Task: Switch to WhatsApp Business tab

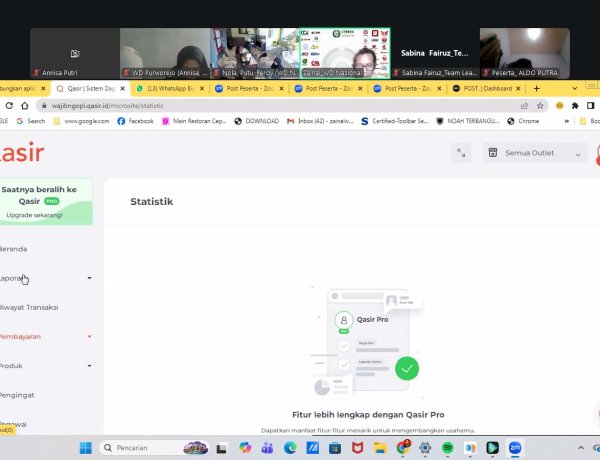Action: (x=170, y=88)
